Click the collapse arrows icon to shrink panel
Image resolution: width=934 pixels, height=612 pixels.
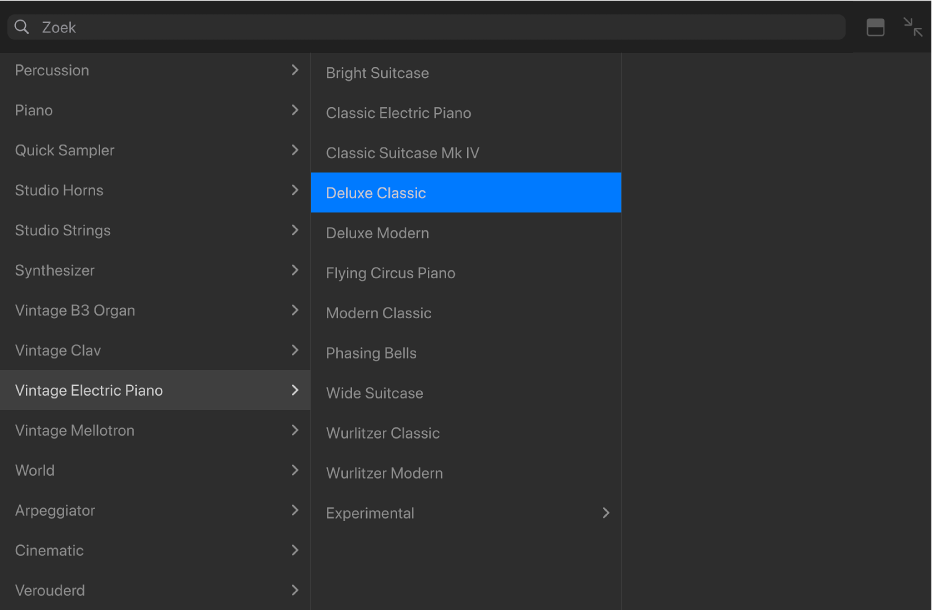pos(913,27)
